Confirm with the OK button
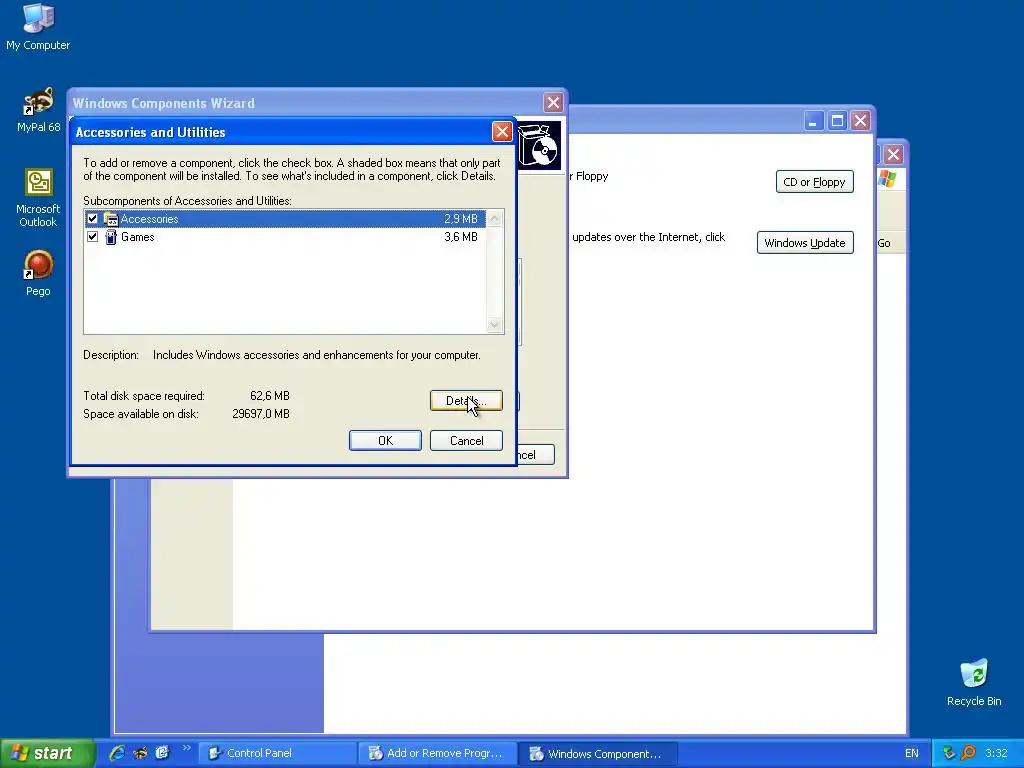This screenshot has height=768, width=1024. pyautogui.click(x=385, y=441)
